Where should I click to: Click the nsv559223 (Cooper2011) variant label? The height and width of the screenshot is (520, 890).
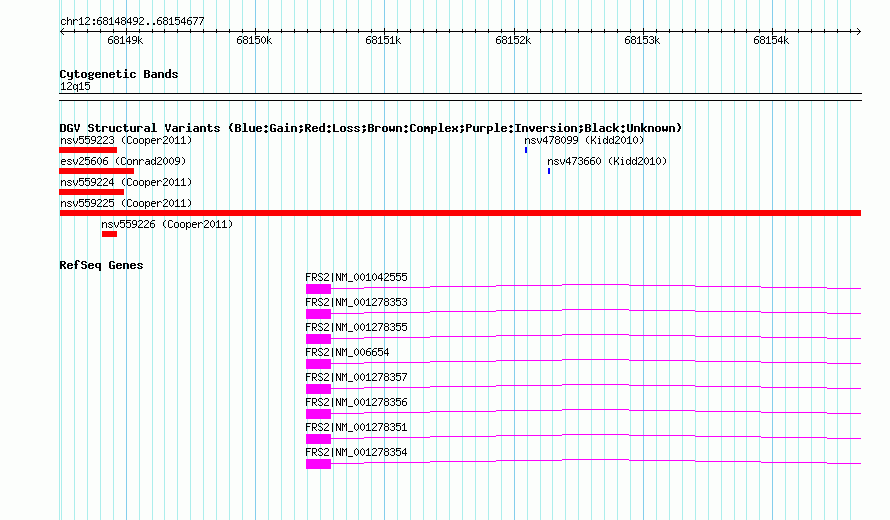pos(126,140)
